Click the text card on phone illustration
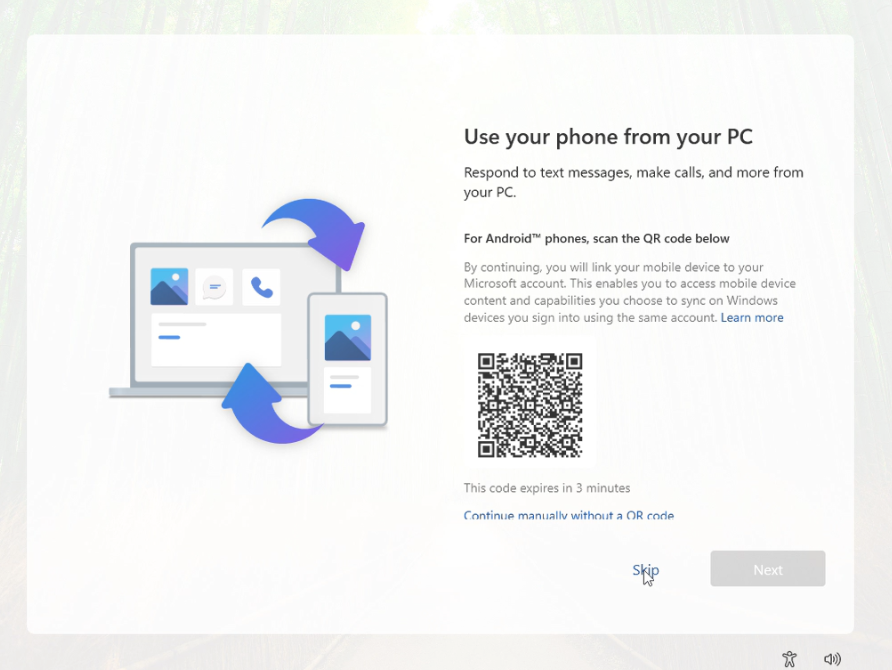 347,389
